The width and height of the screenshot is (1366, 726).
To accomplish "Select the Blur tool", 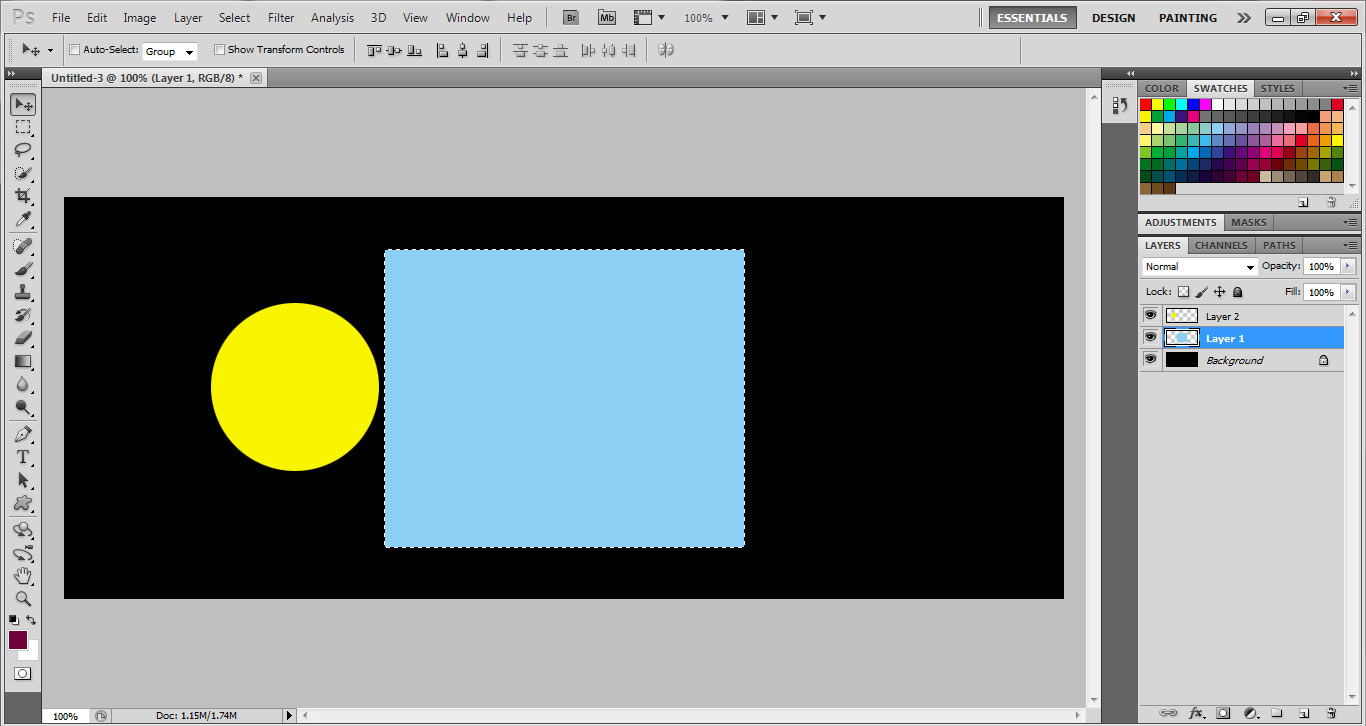I will point(23,384).
